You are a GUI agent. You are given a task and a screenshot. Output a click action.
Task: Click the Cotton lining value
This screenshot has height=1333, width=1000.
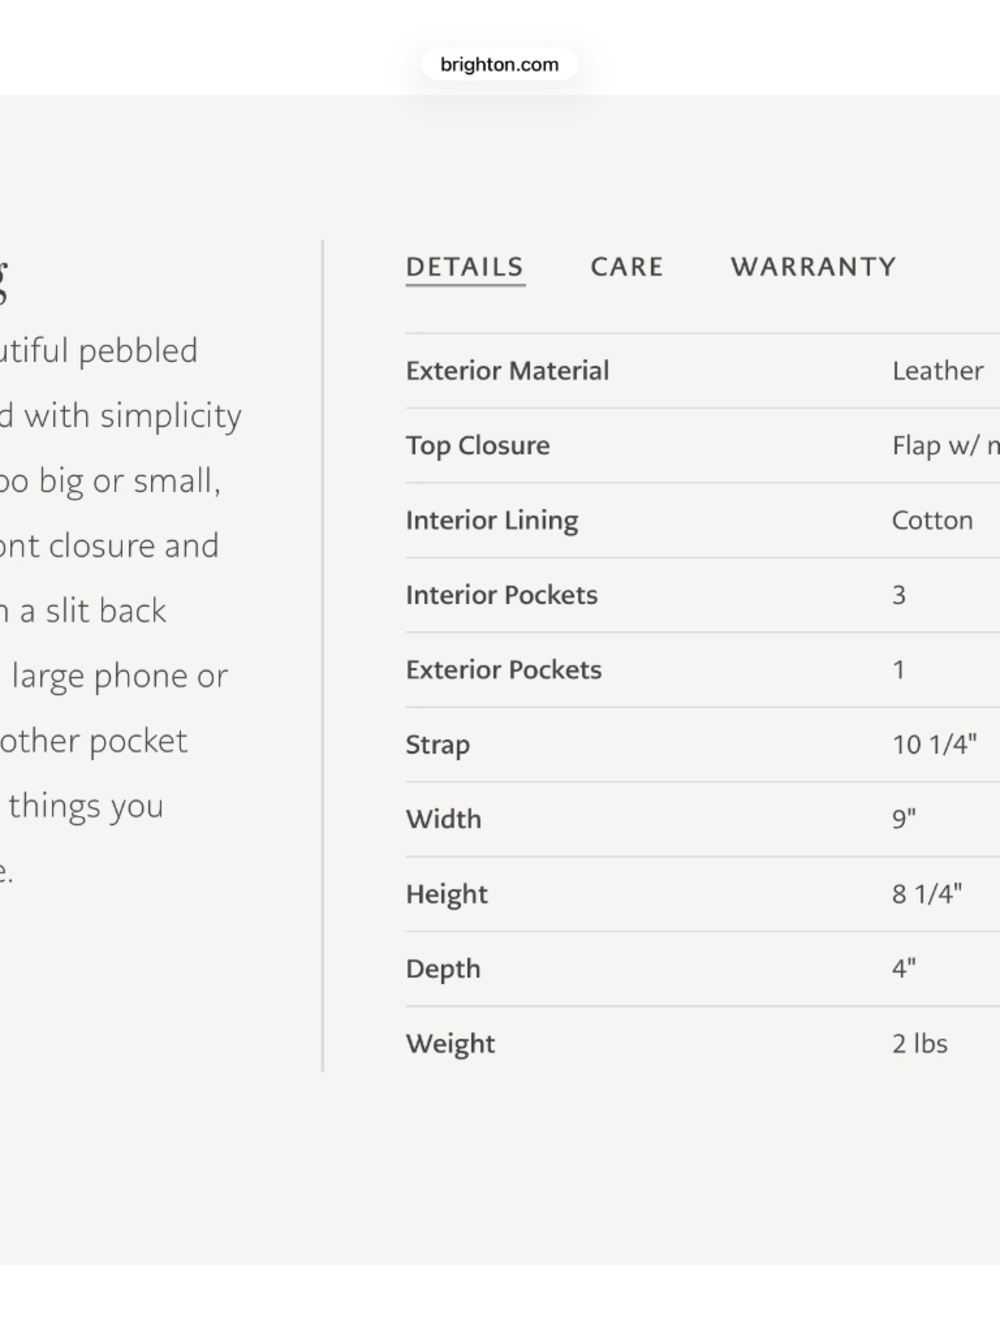(x=932, y=521)
